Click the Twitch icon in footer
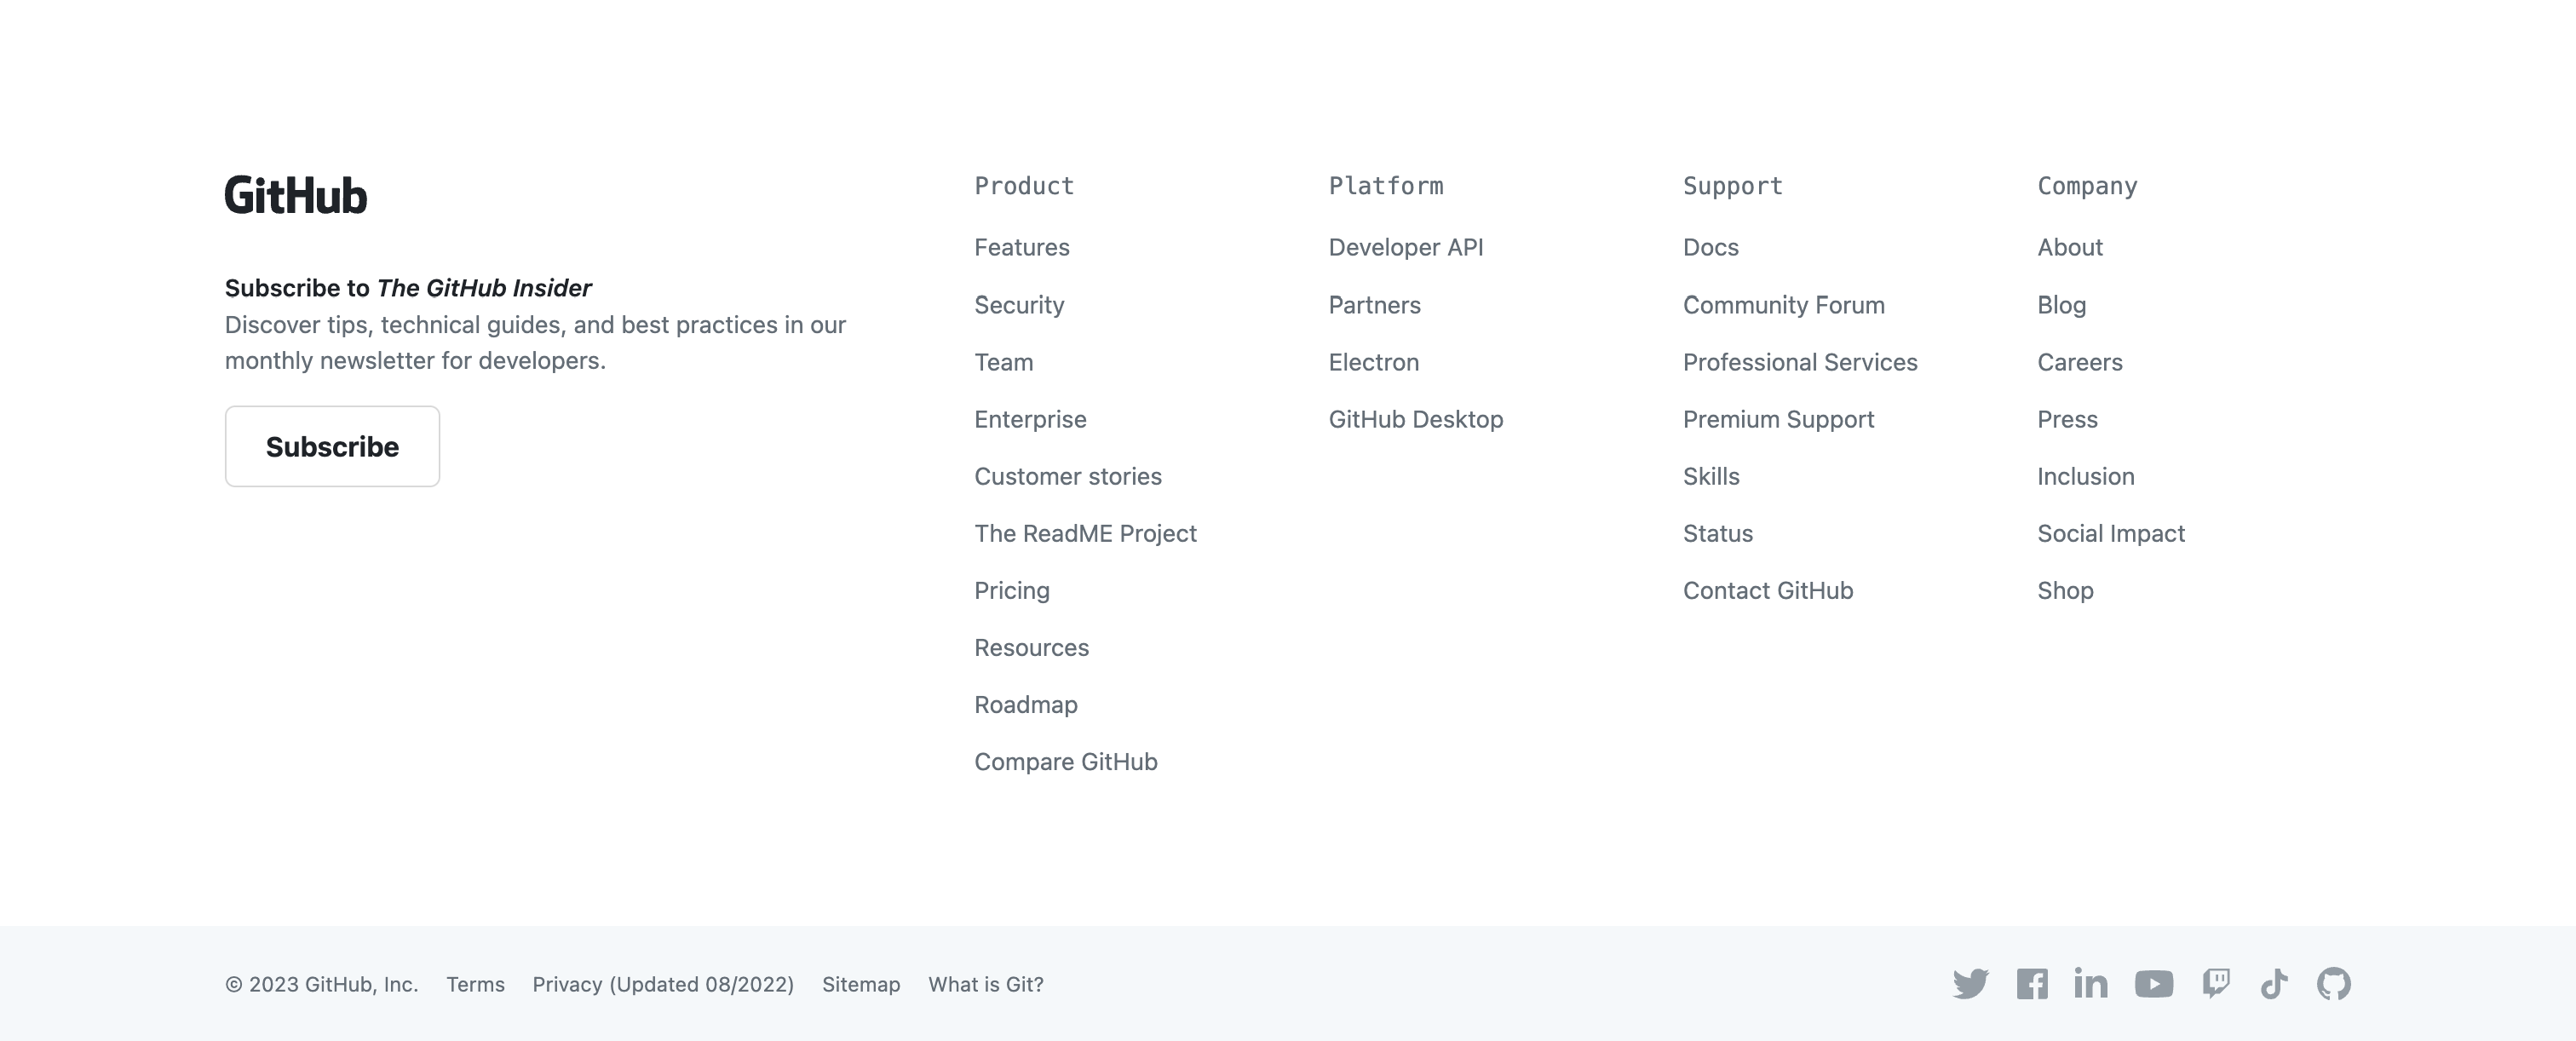 2215,984
